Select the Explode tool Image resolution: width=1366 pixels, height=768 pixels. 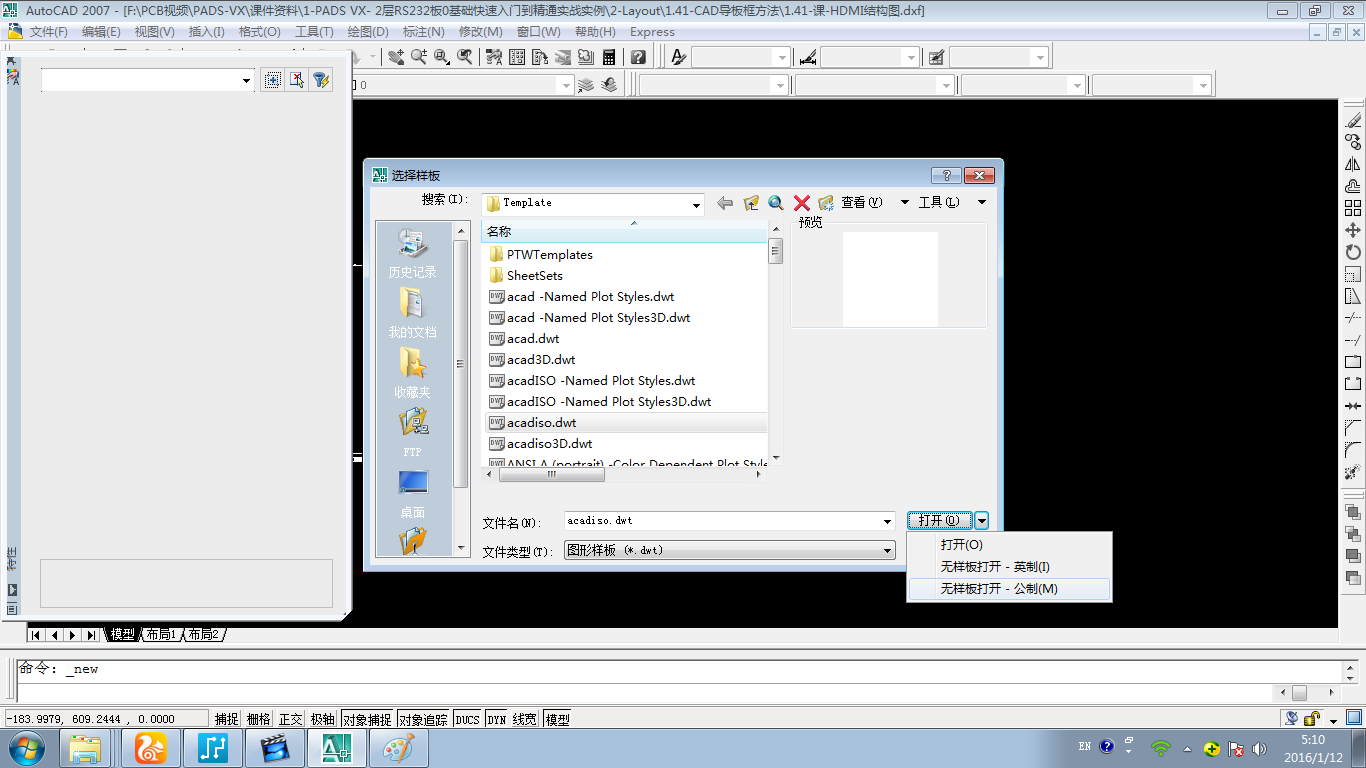click(x=1353, y=472)
